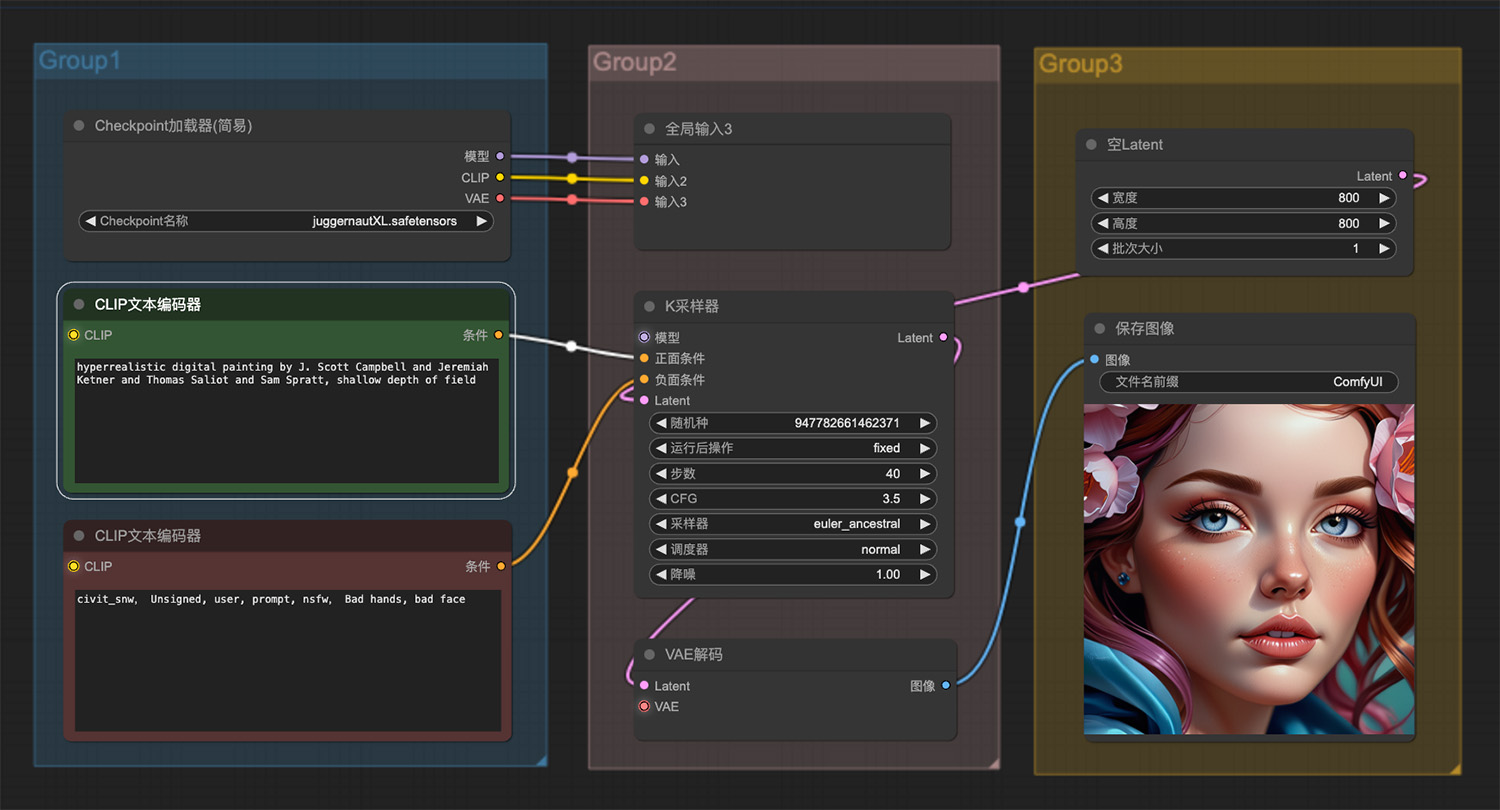Collapse the 保存图像 node via its title dot

click(x=1100, y=328)
